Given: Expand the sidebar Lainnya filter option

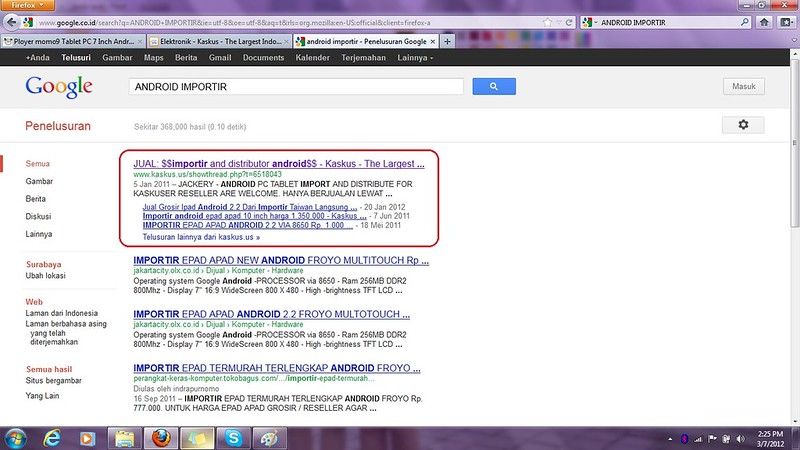Looking at the screenshot, I should 39,234.
